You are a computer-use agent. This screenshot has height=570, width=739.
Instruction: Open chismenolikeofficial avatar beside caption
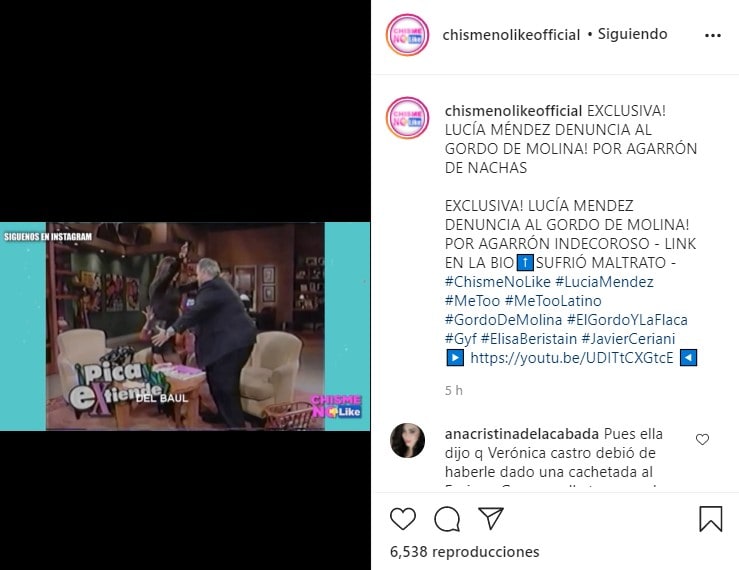tap(408, 118)
